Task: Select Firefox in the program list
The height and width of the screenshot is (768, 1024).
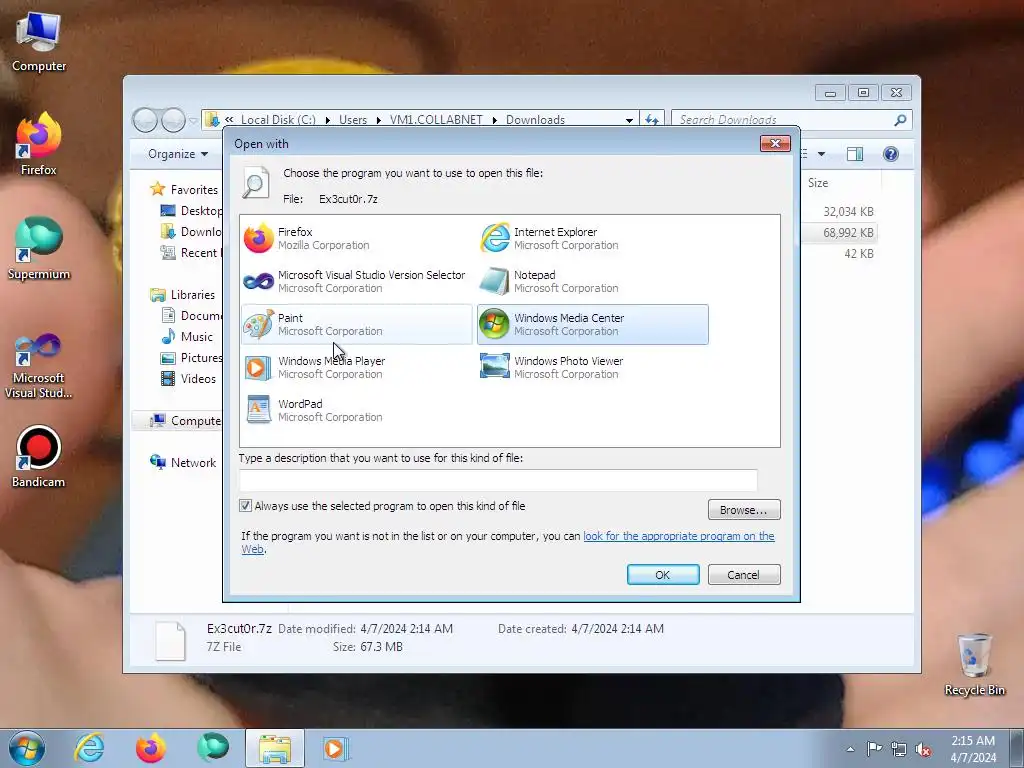Action: coord(357,238)
